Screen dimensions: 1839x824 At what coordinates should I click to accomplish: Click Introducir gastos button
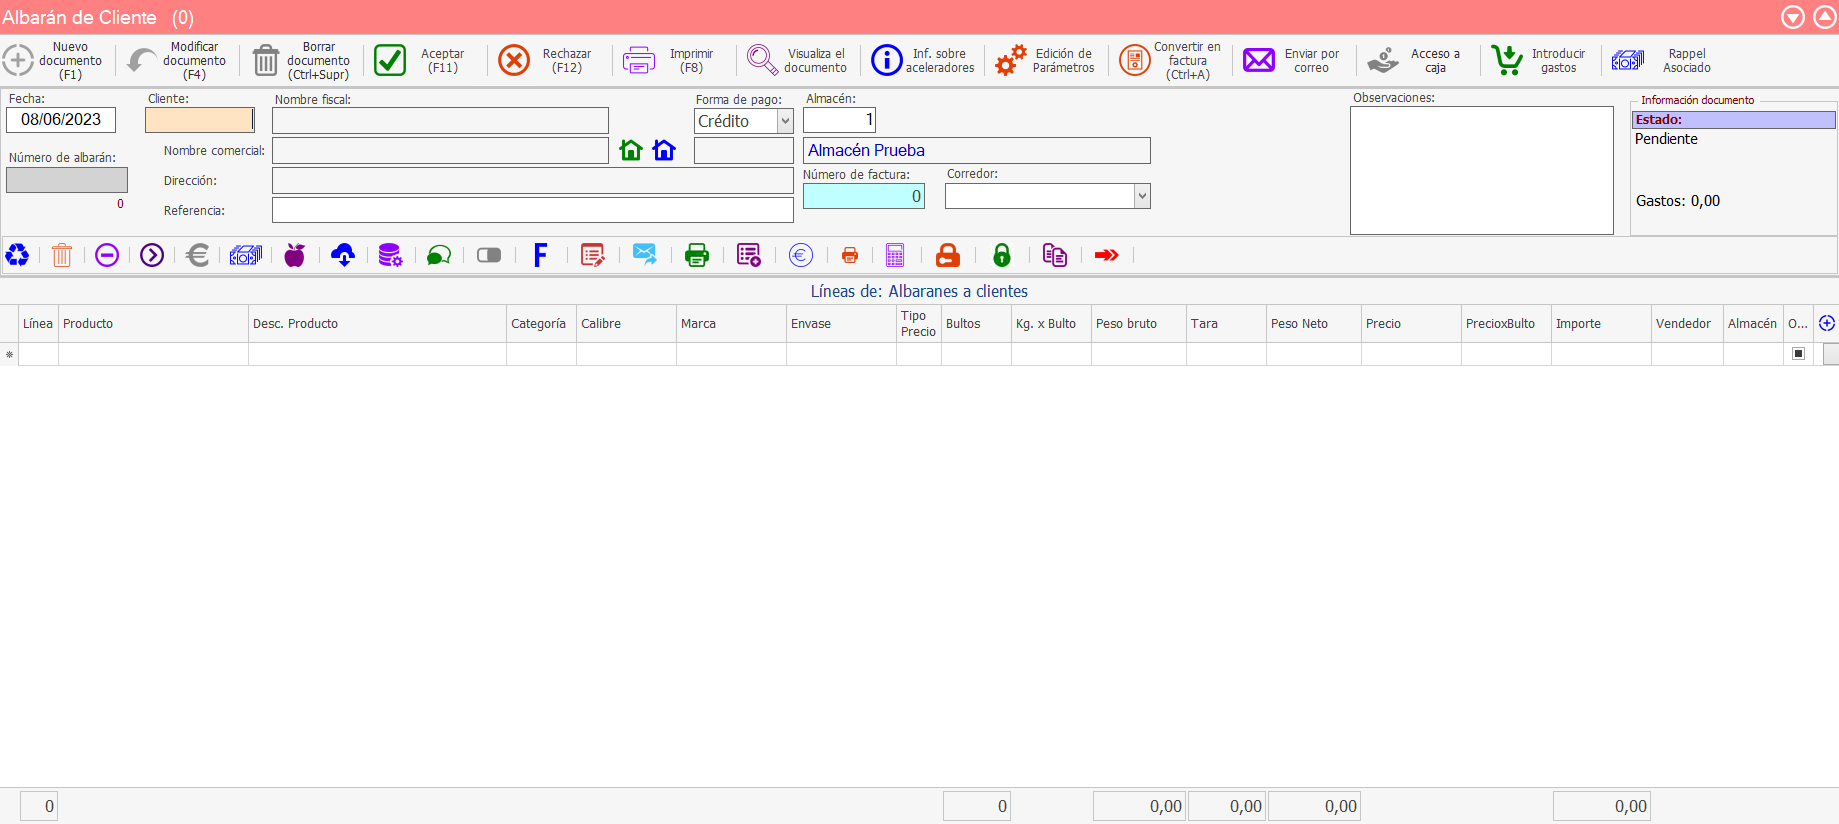(1539, 61)
